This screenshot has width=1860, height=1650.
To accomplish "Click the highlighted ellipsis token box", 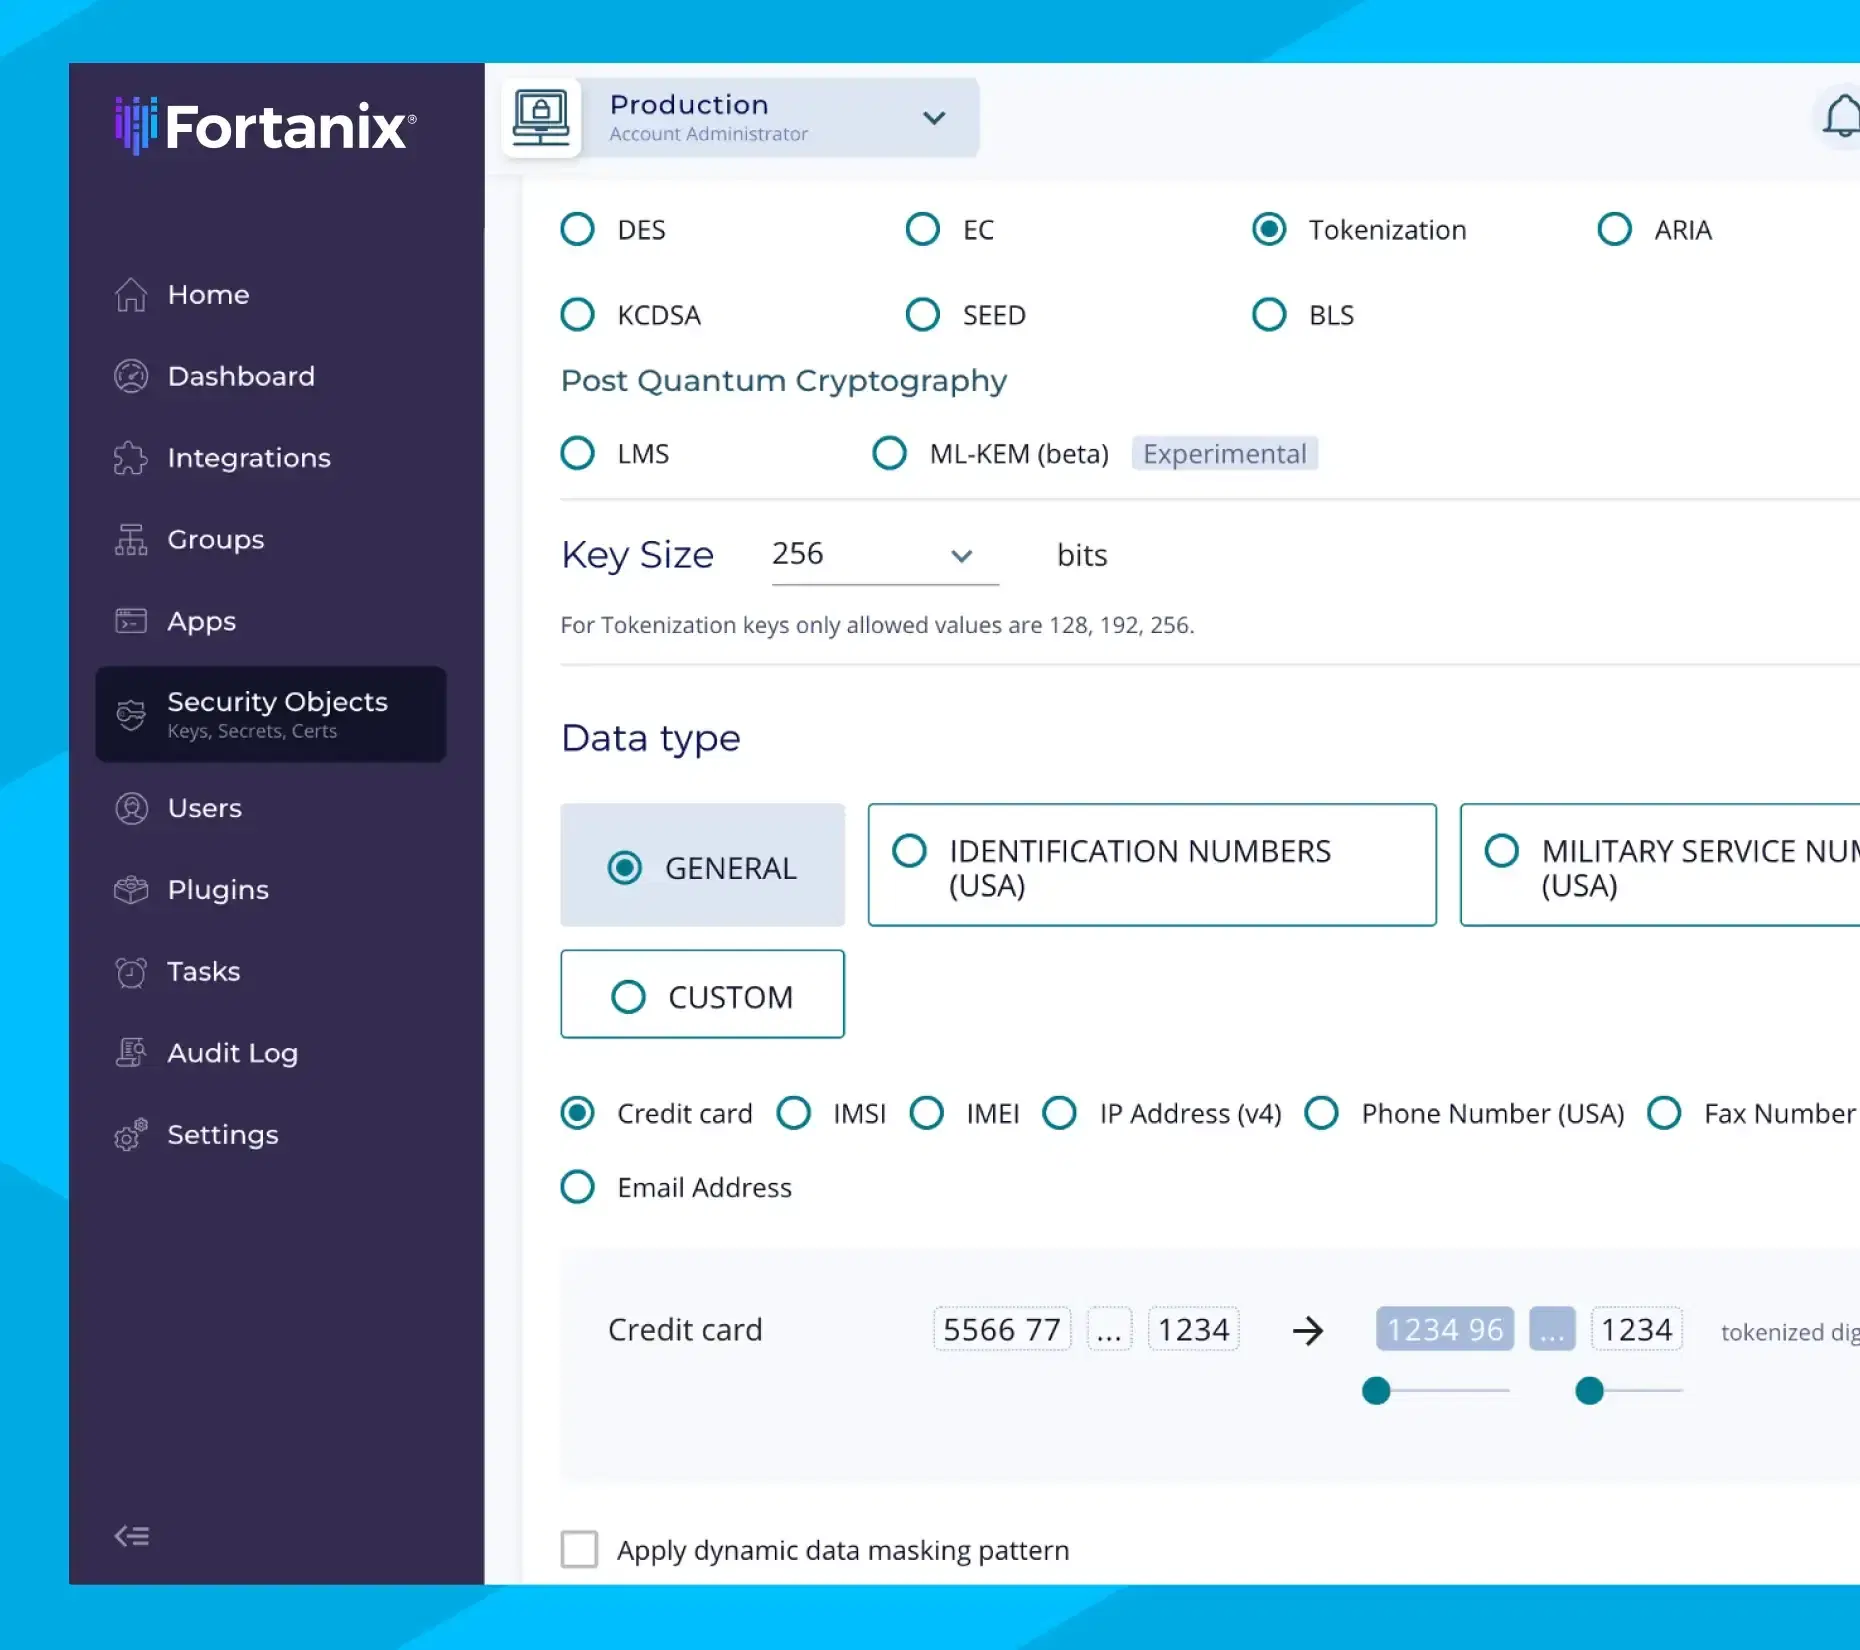I will 1552,1329.
